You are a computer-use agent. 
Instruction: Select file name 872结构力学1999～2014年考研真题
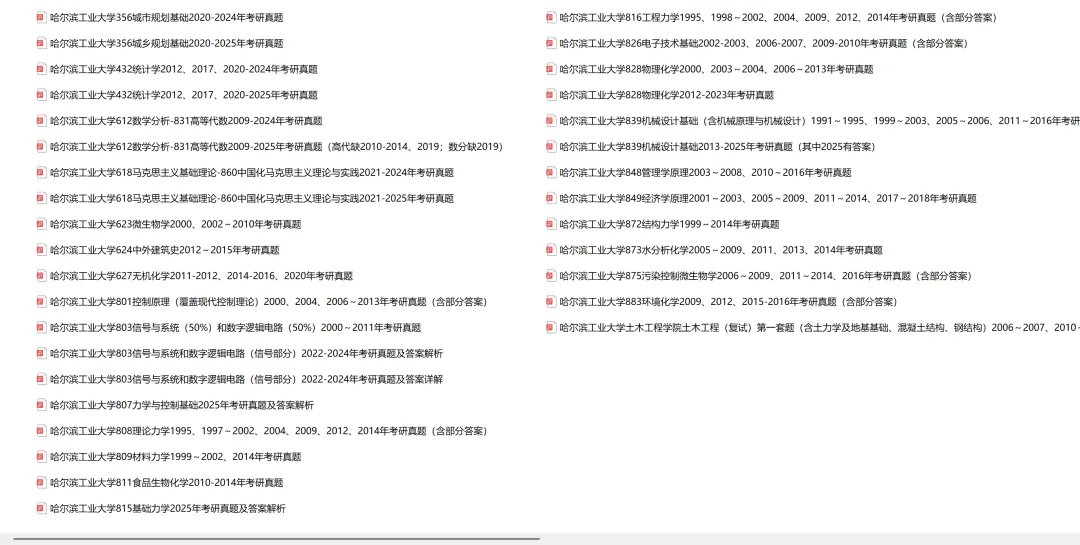pyautogui.click(x=669, y=224)
